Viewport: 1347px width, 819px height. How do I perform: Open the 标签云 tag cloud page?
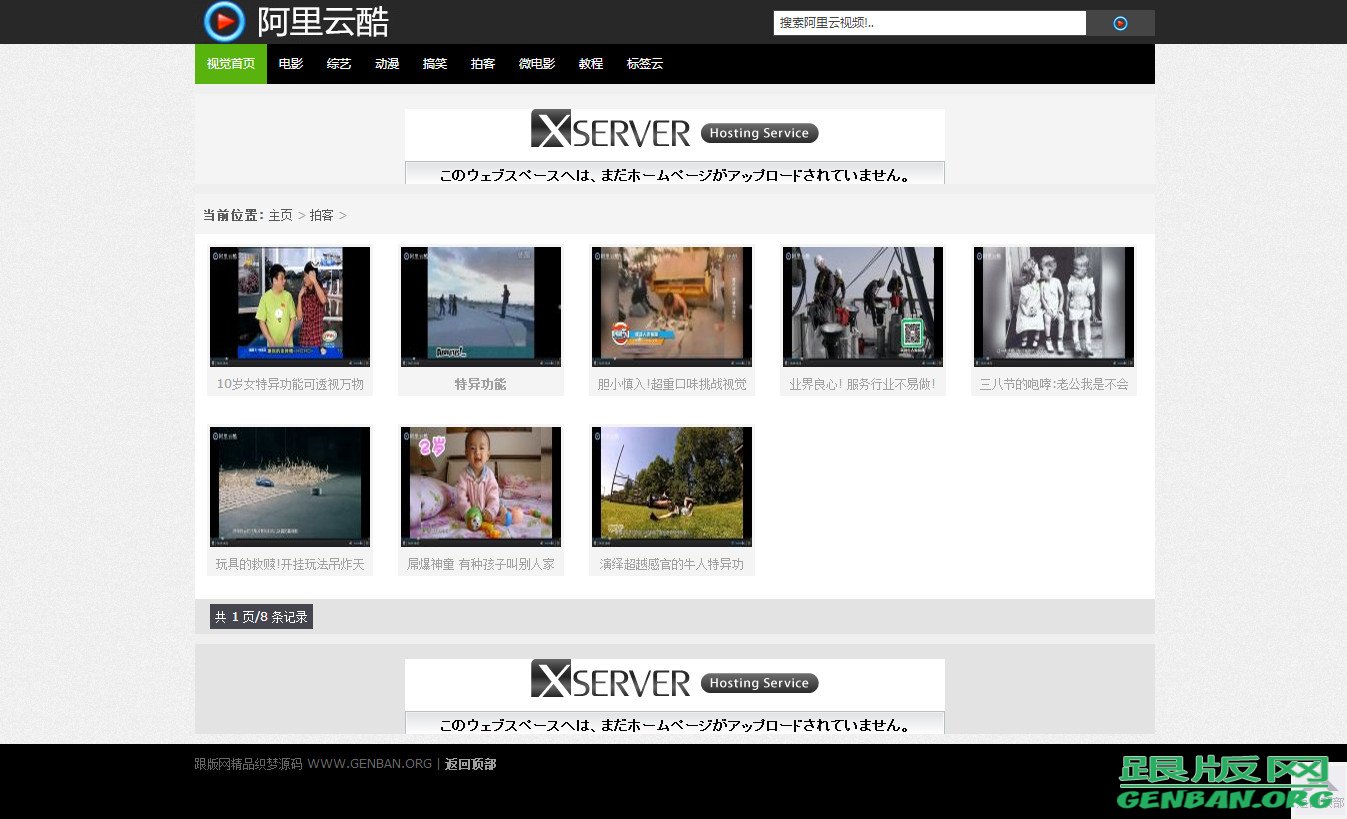click(x=645, y=64)
